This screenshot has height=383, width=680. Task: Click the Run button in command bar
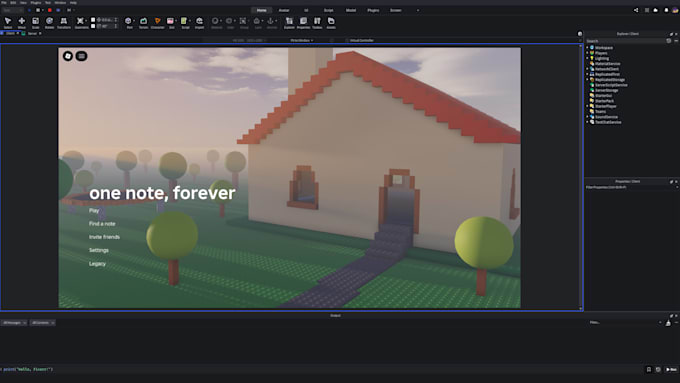[671, 370]
